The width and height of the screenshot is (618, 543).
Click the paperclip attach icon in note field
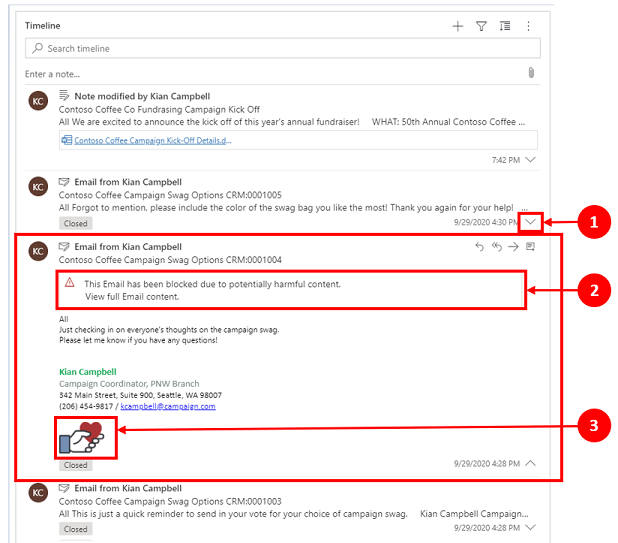click(531, 73)
